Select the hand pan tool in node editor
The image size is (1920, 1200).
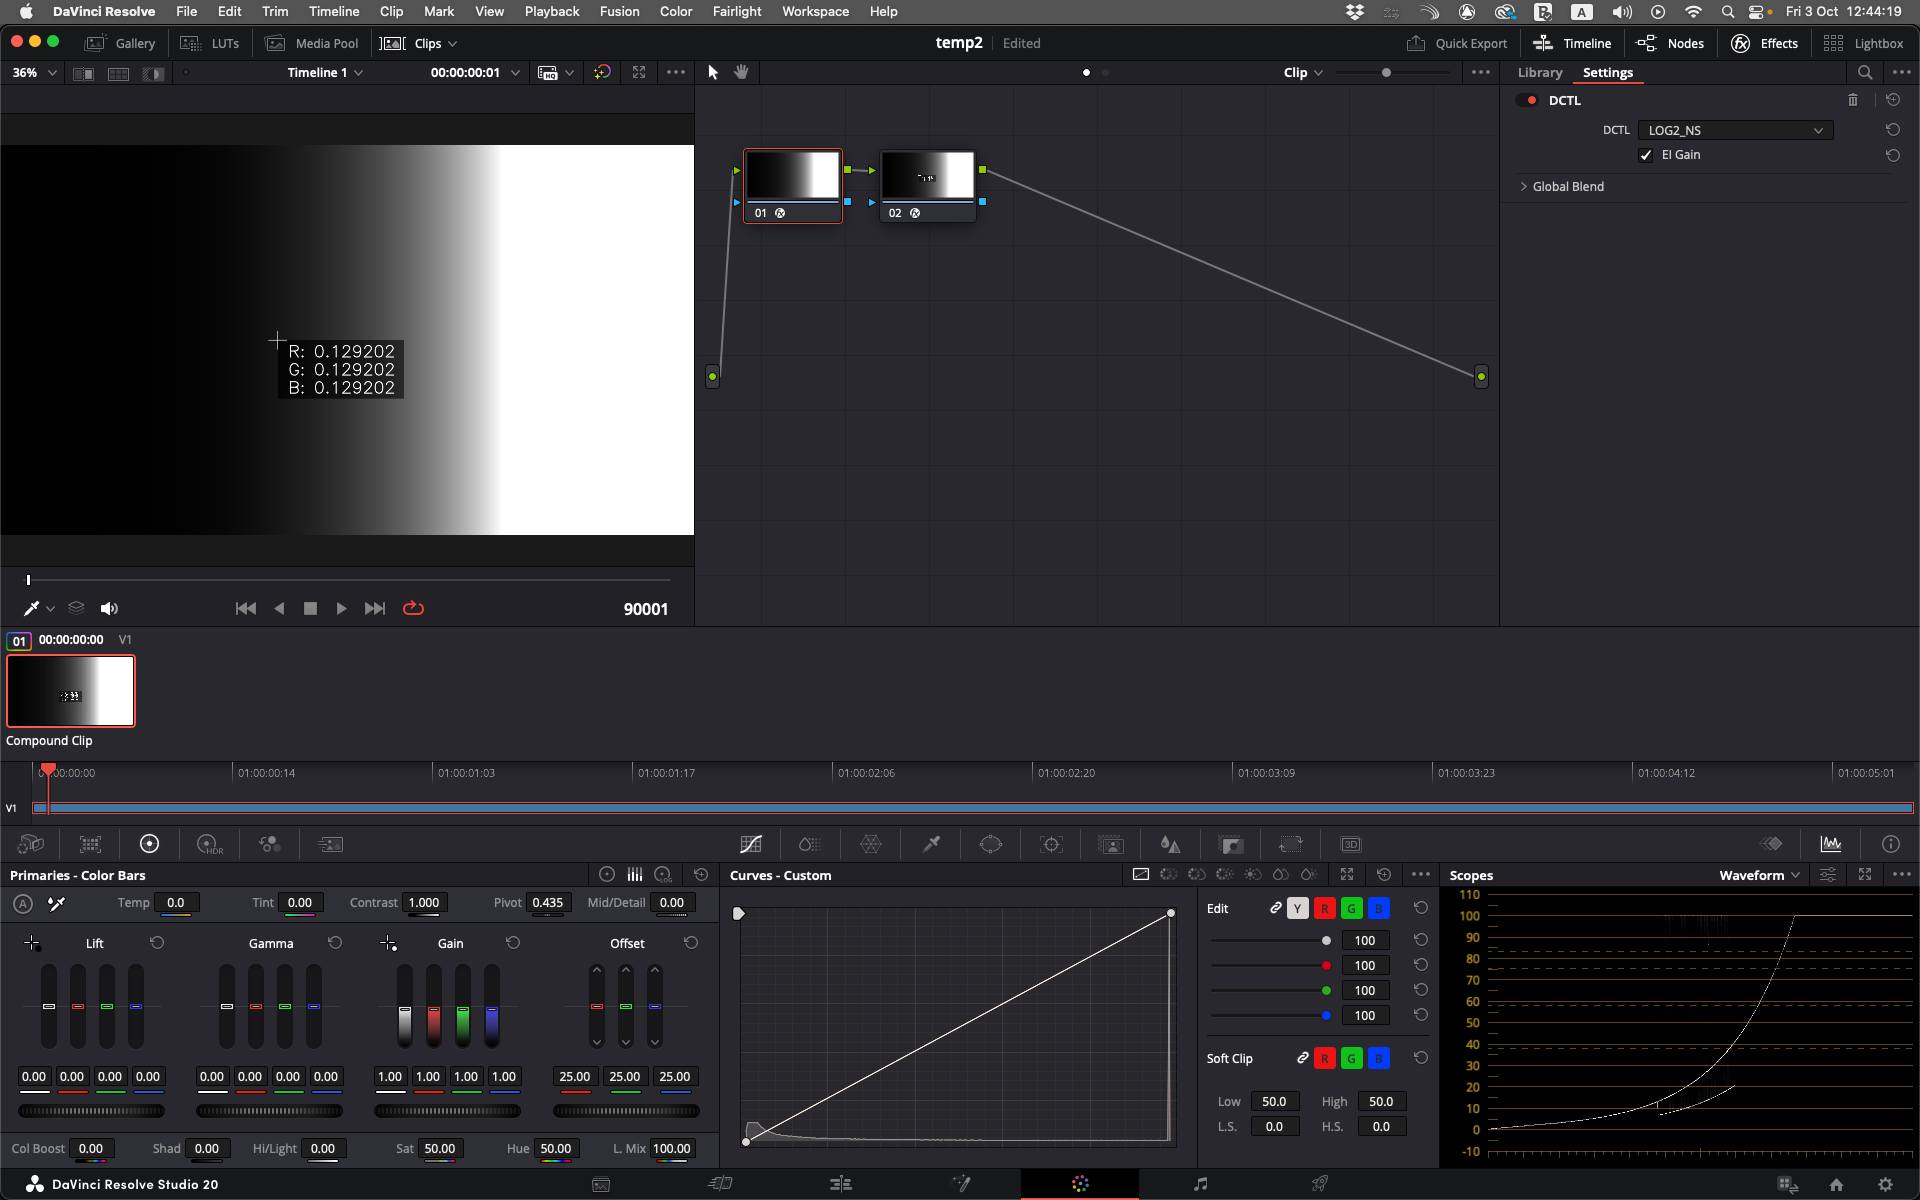click(x=741, y=72)
